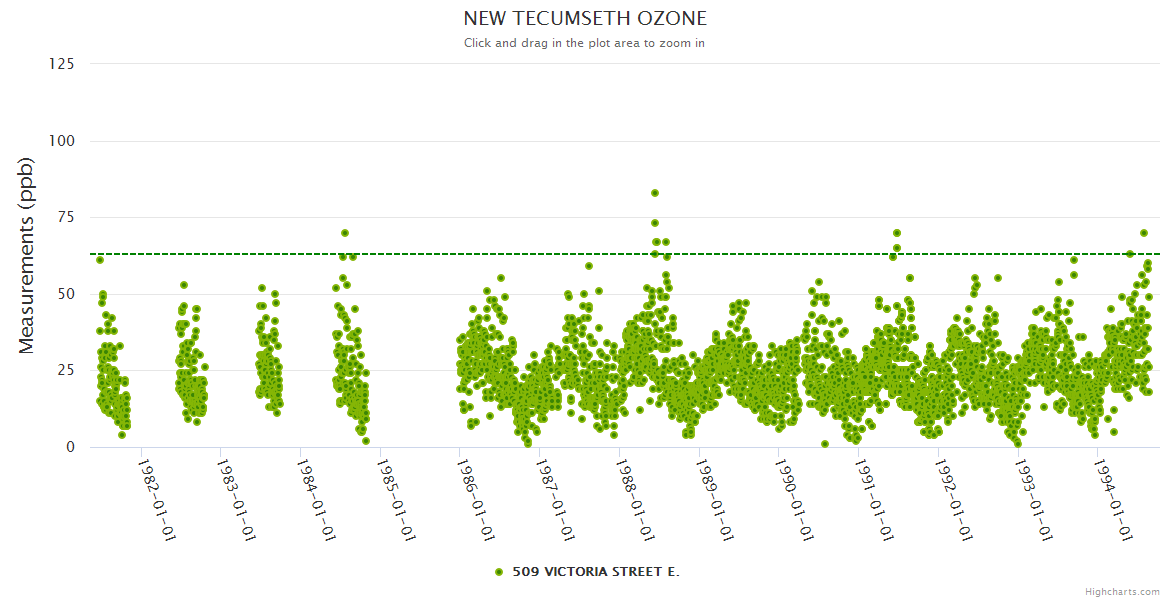1170x600 pixels.
Task: Click the highest data point in 1991
Action: [x=897, y=233]
